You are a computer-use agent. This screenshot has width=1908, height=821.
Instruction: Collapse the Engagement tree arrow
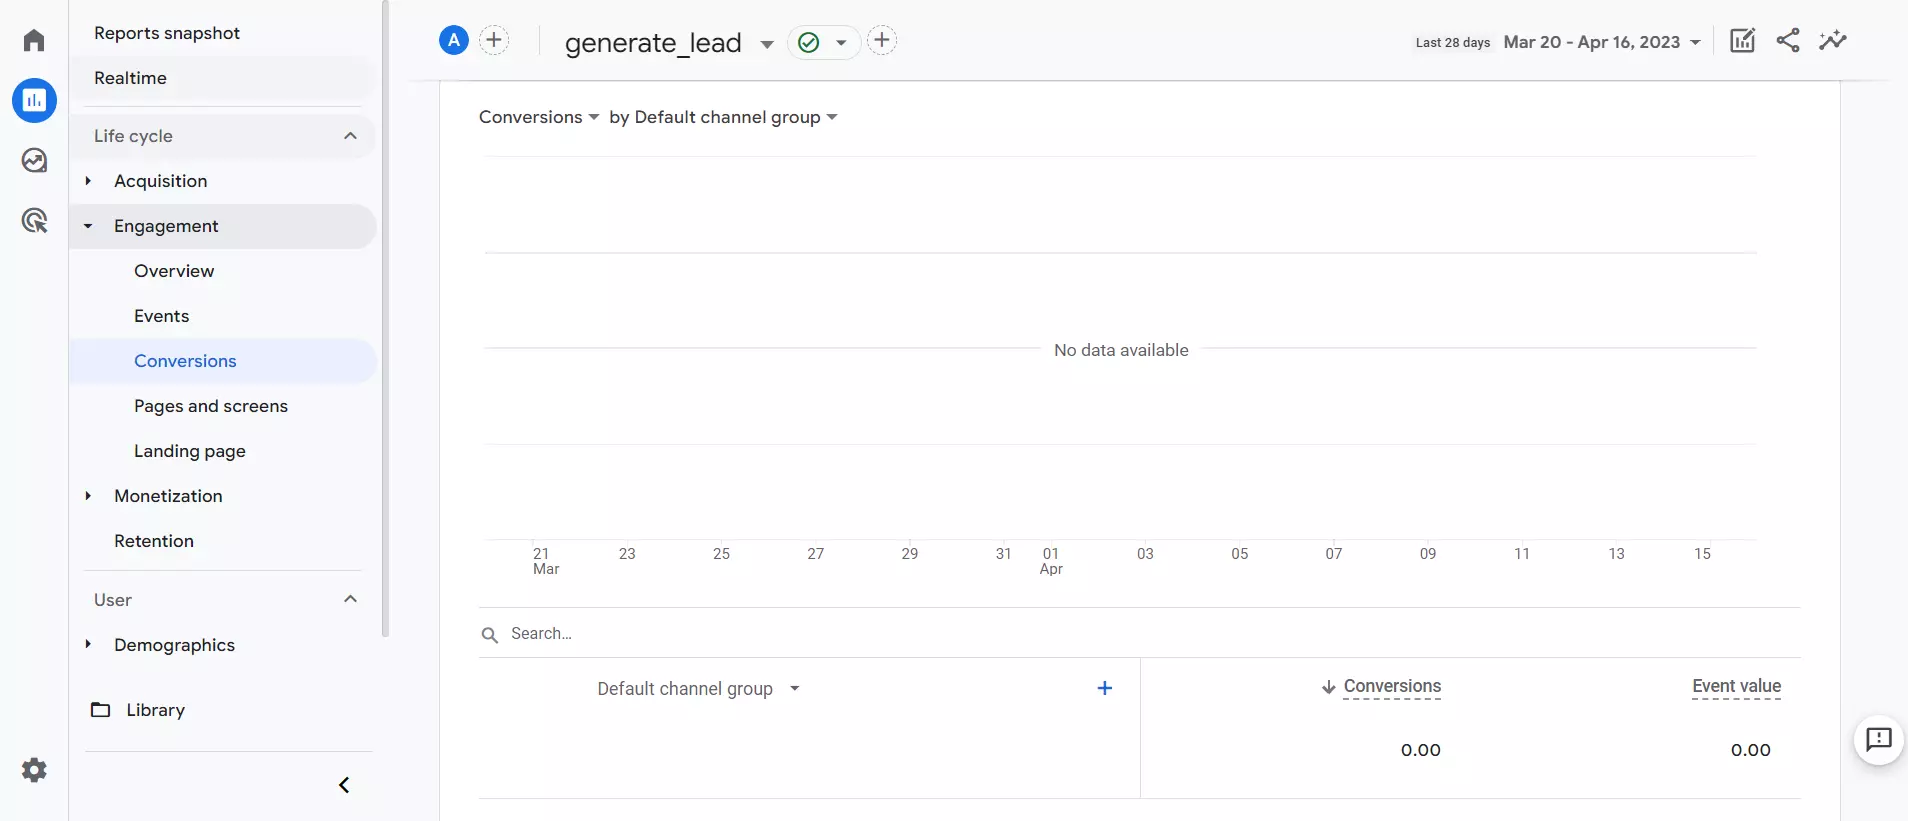click(88, 226)
